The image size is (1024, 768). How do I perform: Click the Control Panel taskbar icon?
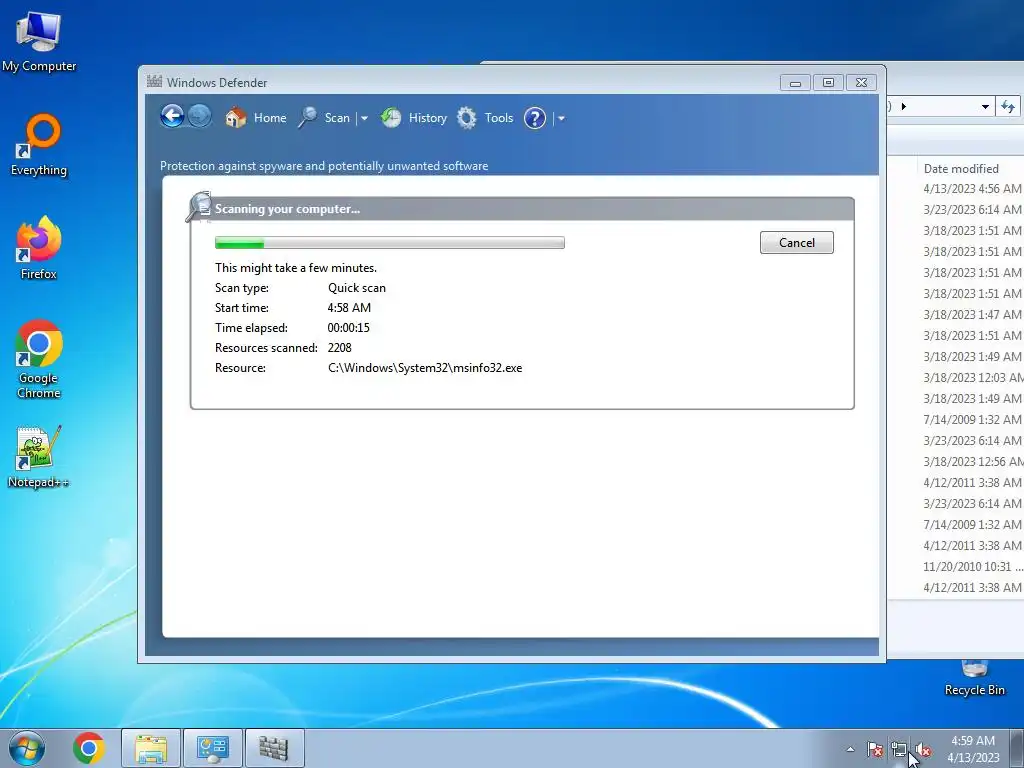coord(213,748)
